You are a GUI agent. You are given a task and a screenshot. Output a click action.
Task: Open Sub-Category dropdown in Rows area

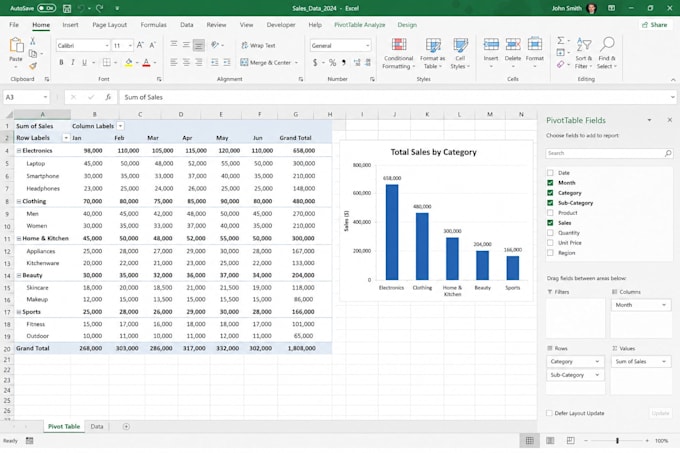pyautogui.click(x=597, y=375)
